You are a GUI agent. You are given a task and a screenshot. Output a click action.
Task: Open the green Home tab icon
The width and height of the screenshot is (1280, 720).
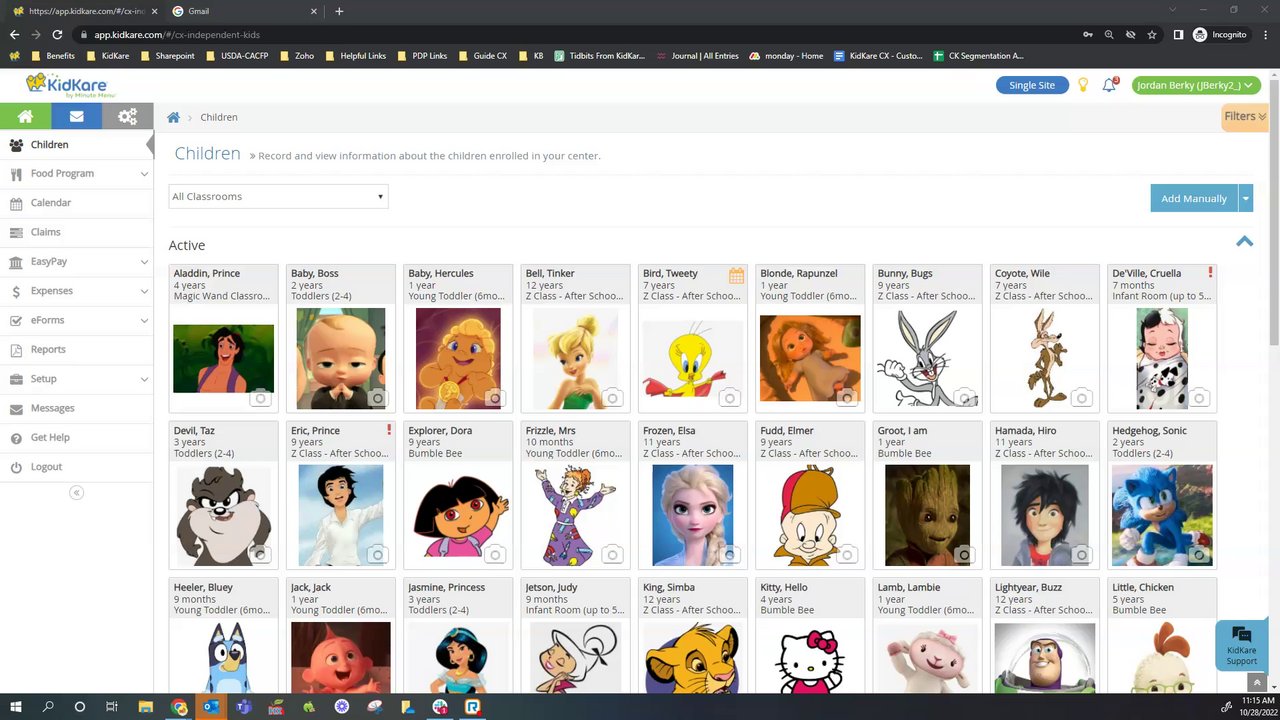coord(25,116)
